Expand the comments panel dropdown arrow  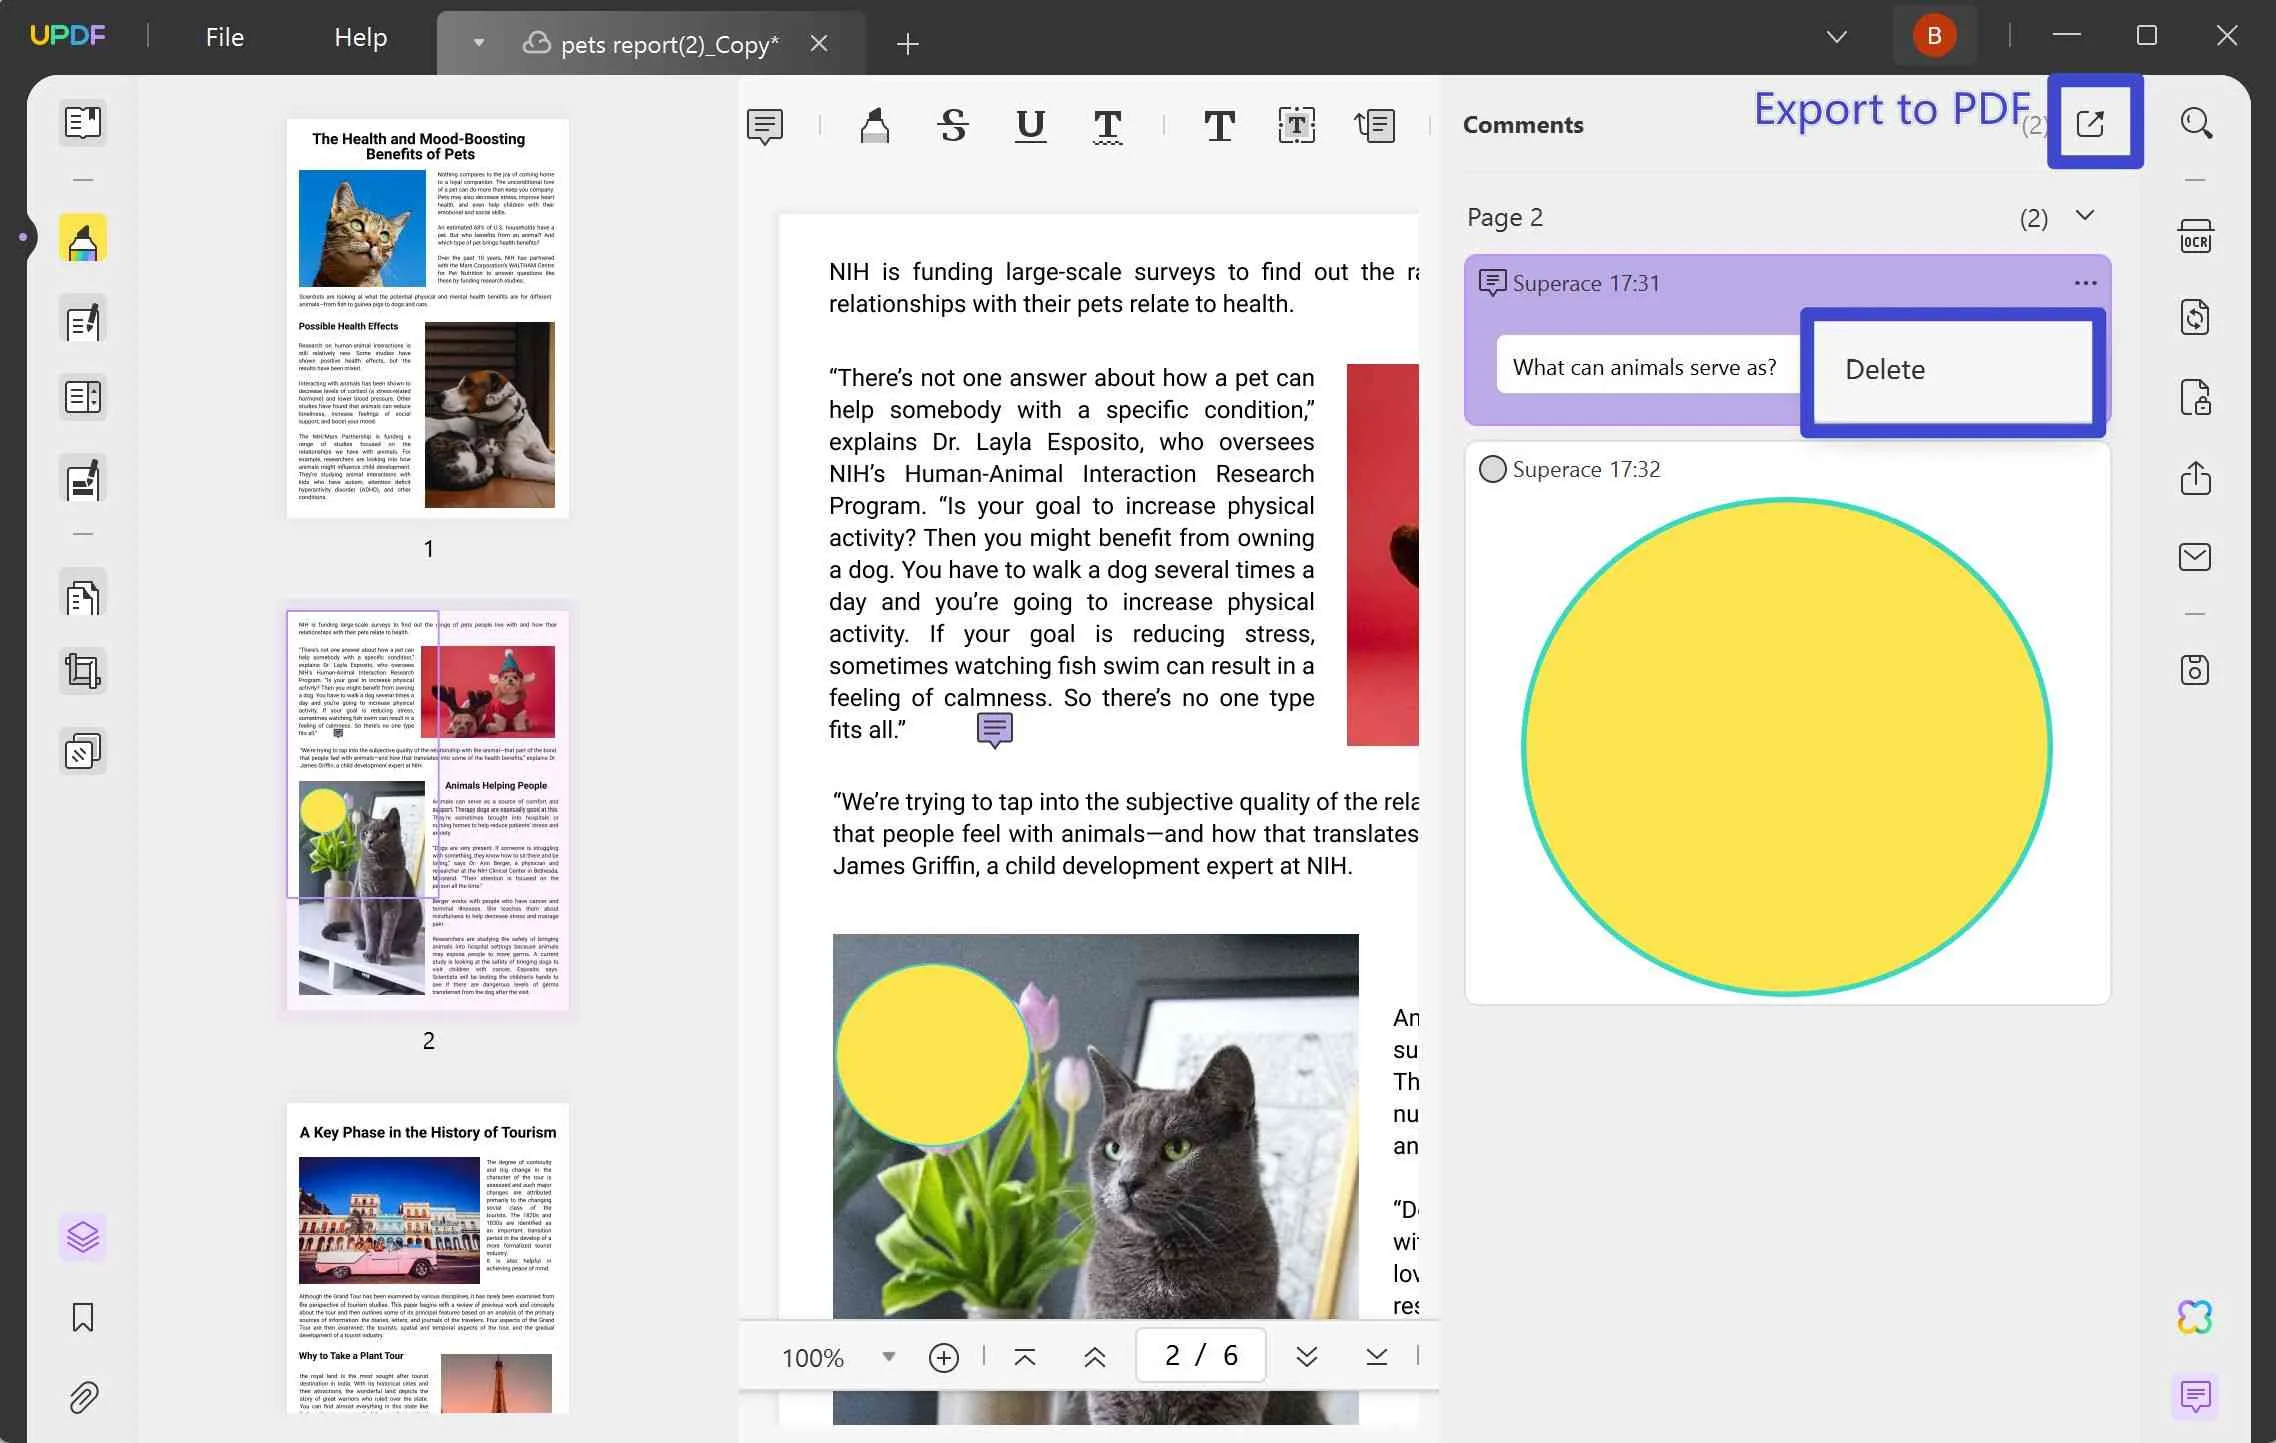[x=2085, y=216]
